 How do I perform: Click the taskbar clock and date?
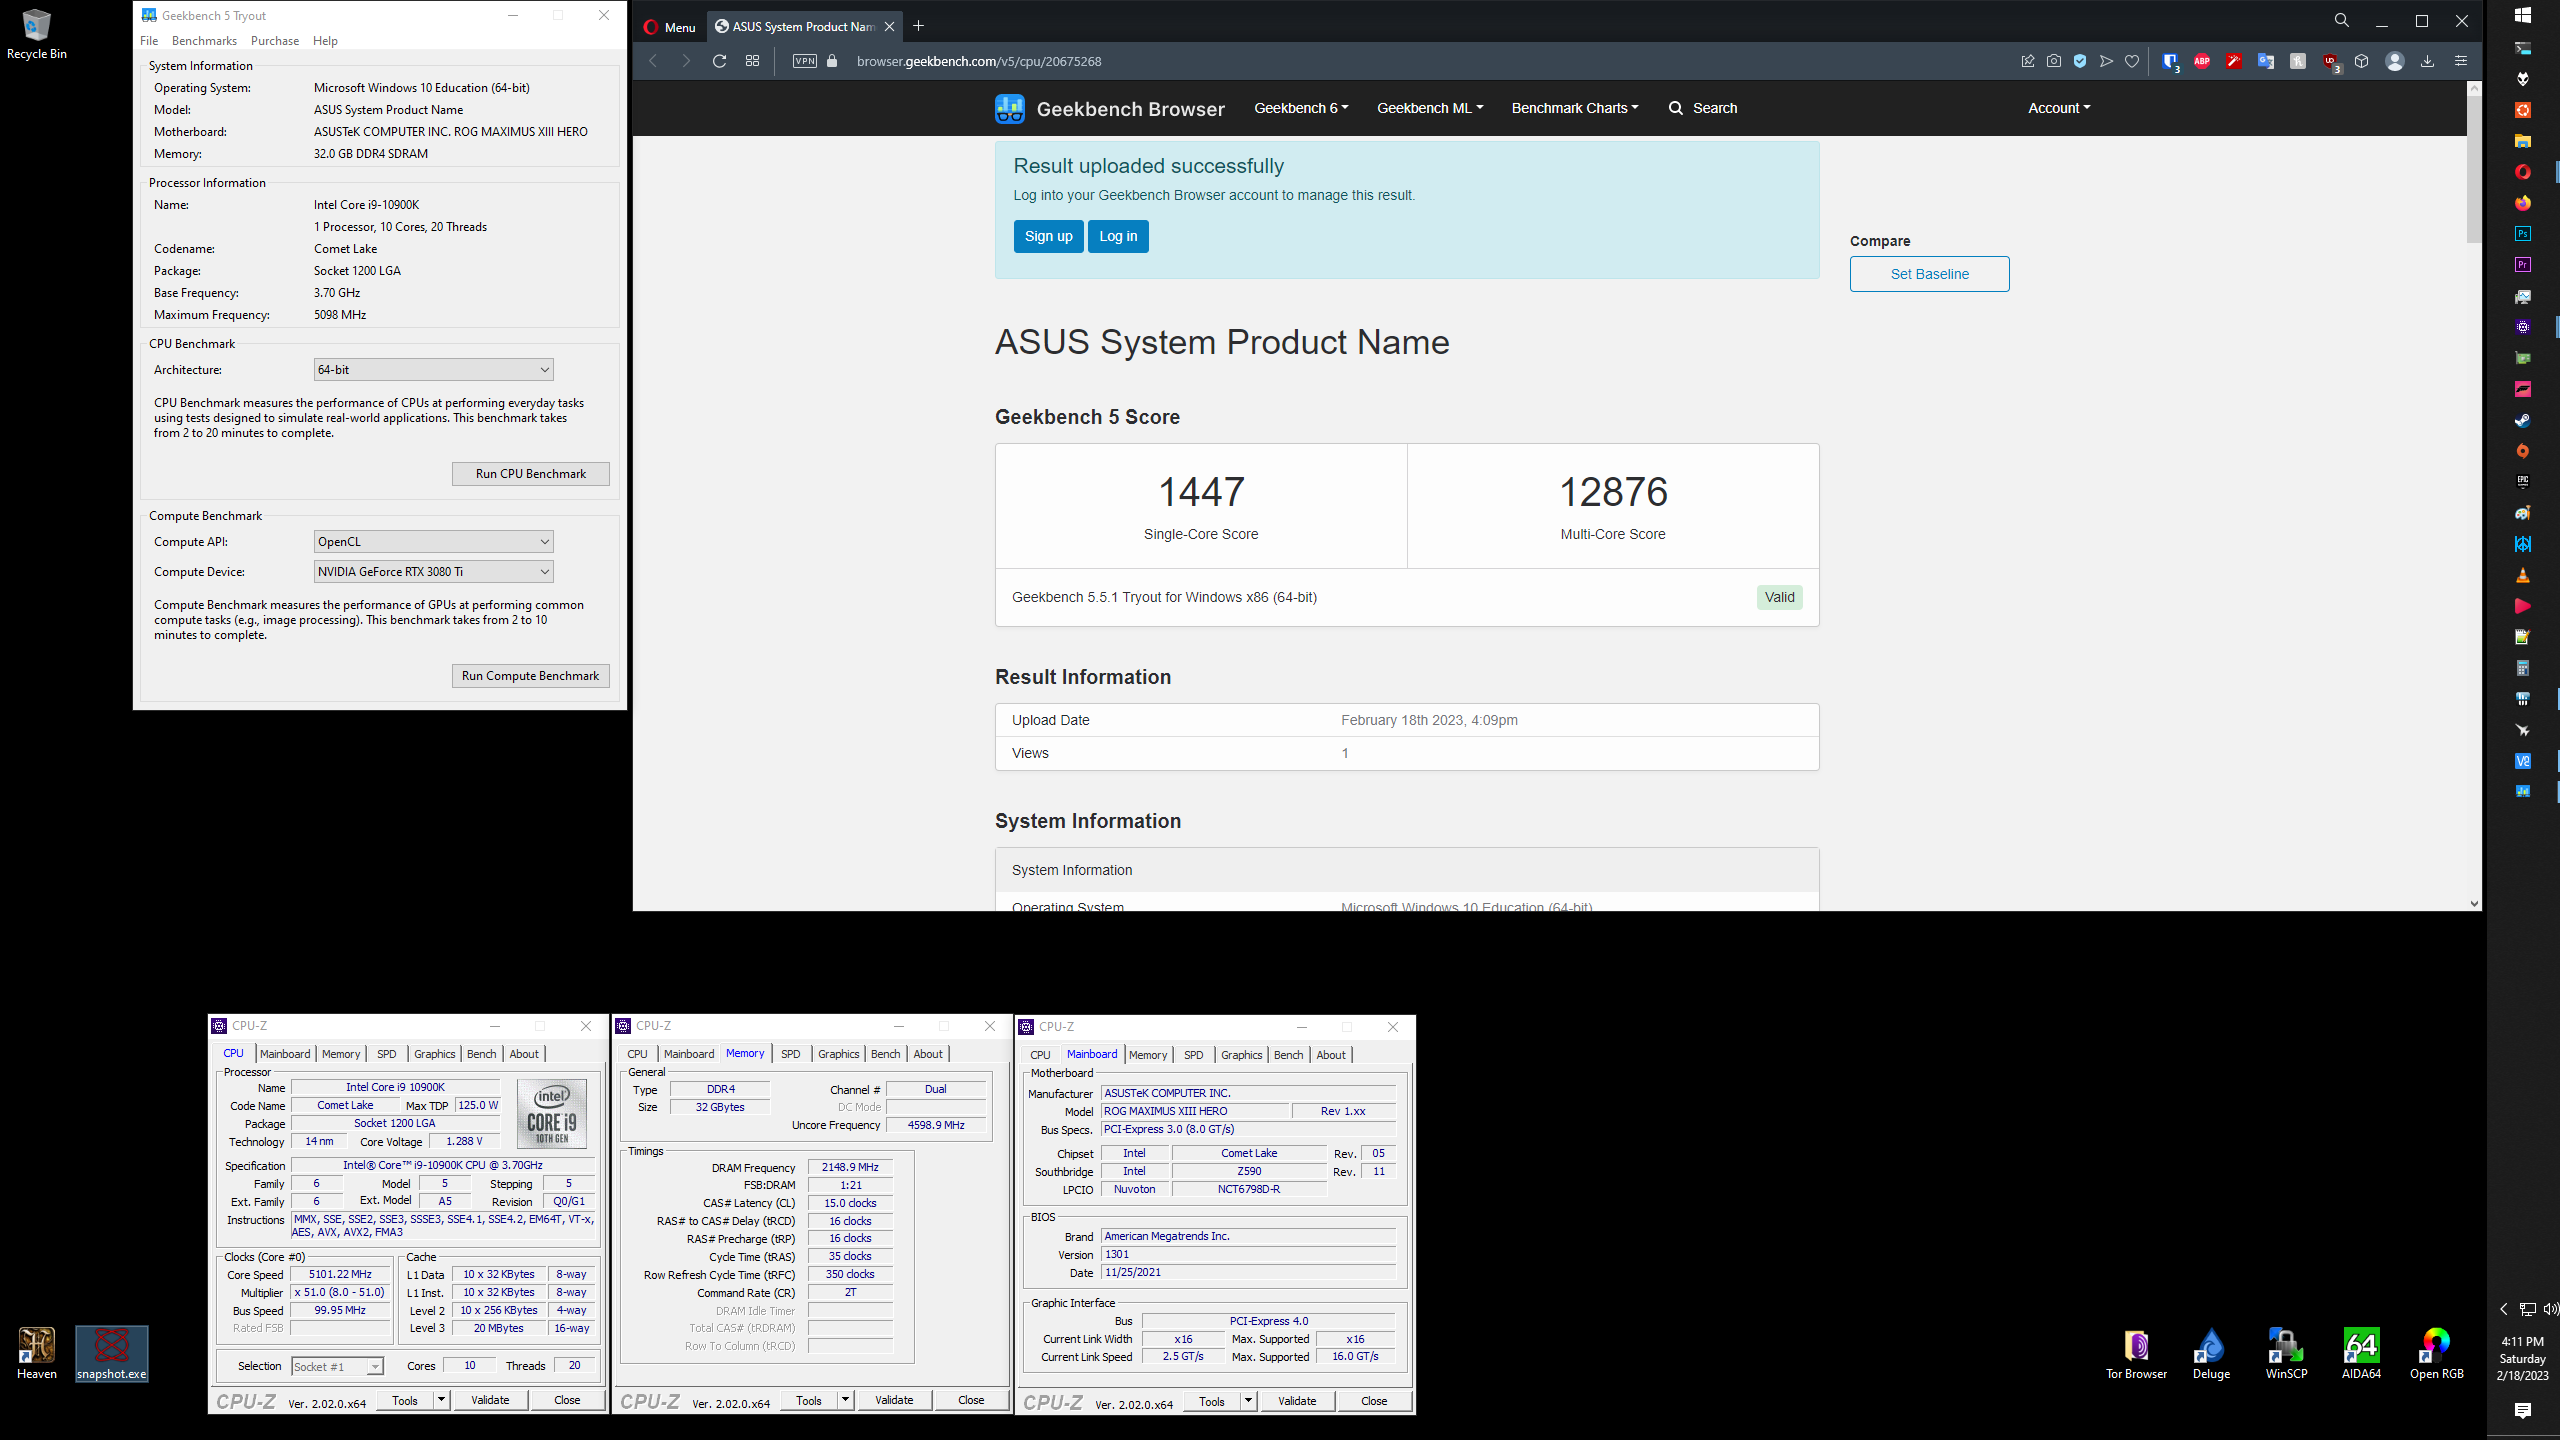pyautogui.click(x=2523, y=1358)
